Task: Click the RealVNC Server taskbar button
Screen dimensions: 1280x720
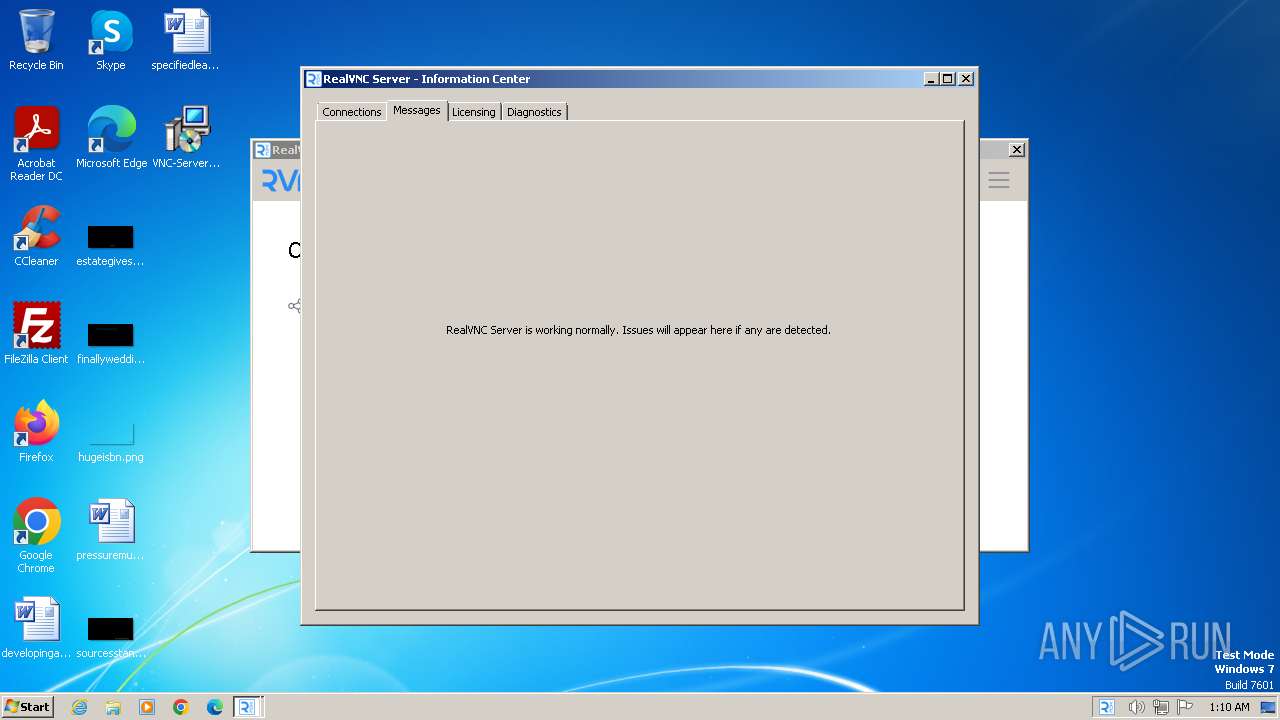Action: click(248, 707)
